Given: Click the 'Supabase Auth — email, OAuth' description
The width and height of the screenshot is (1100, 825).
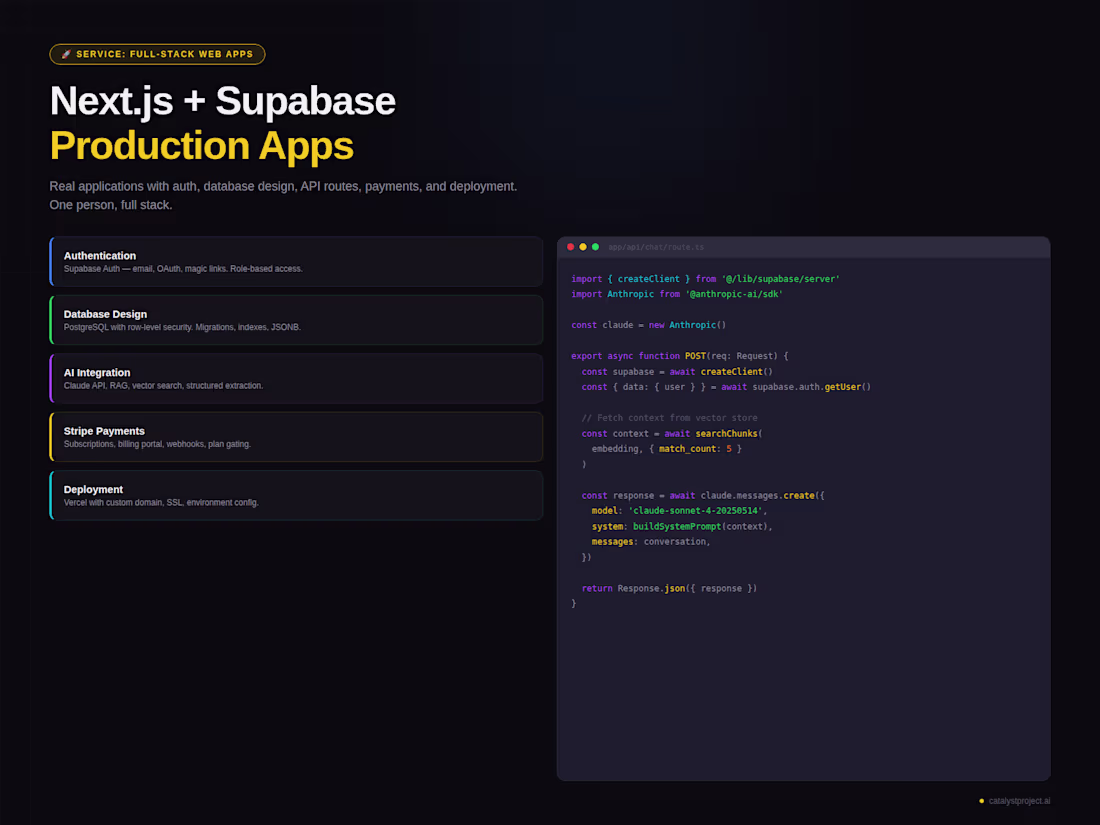Looking at the screenshot, I should coord(183,269).
